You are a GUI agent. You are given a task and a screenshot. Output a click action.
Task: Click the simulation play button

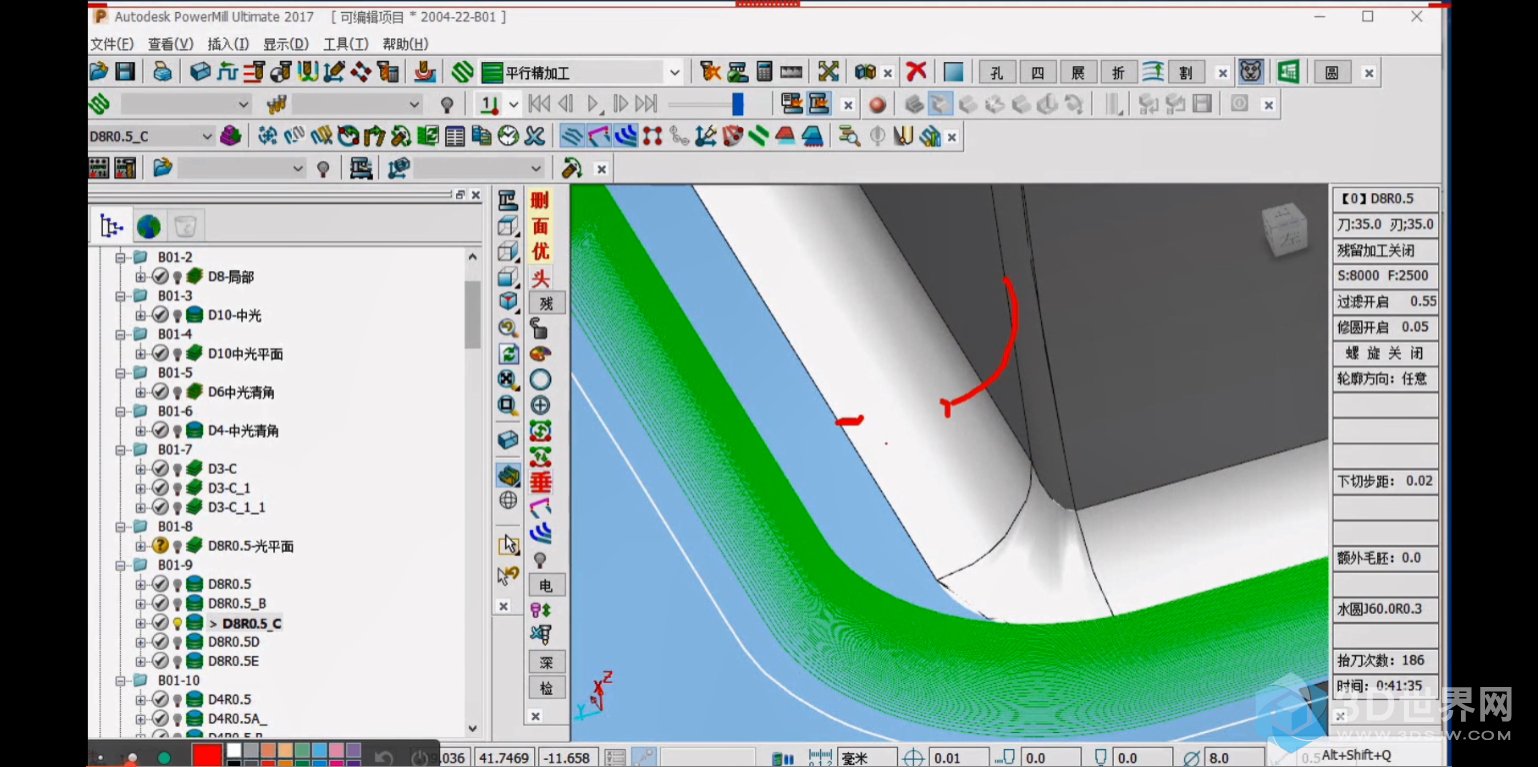[593, 104]
